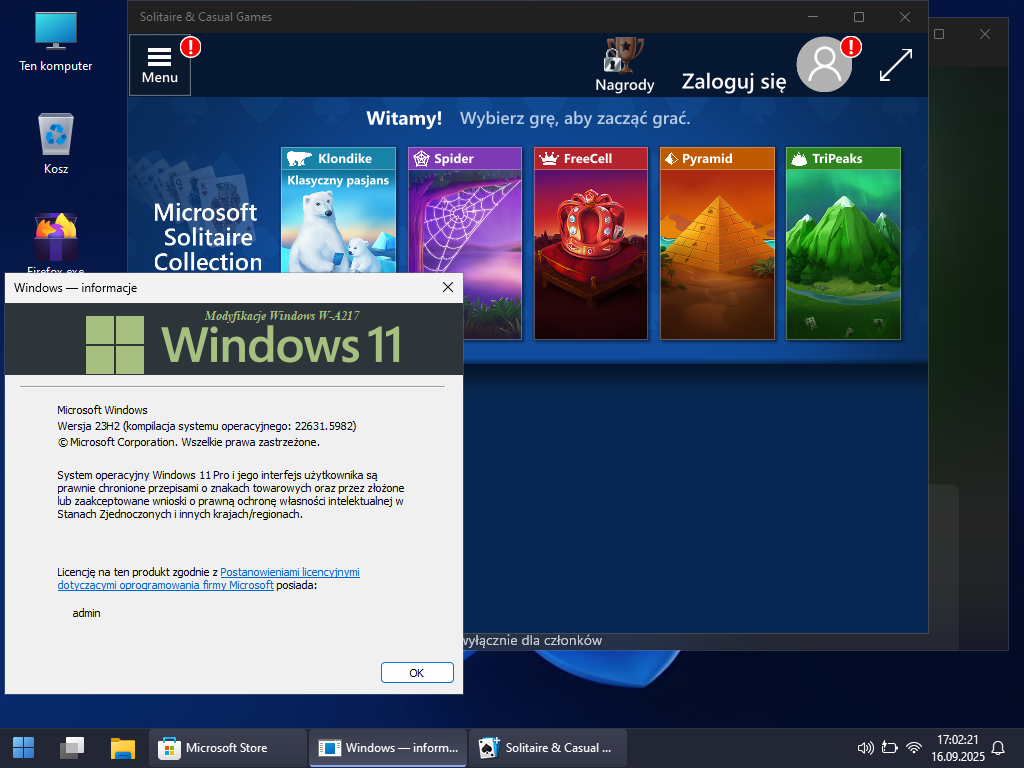Open the volume icon in system tray

865,748
